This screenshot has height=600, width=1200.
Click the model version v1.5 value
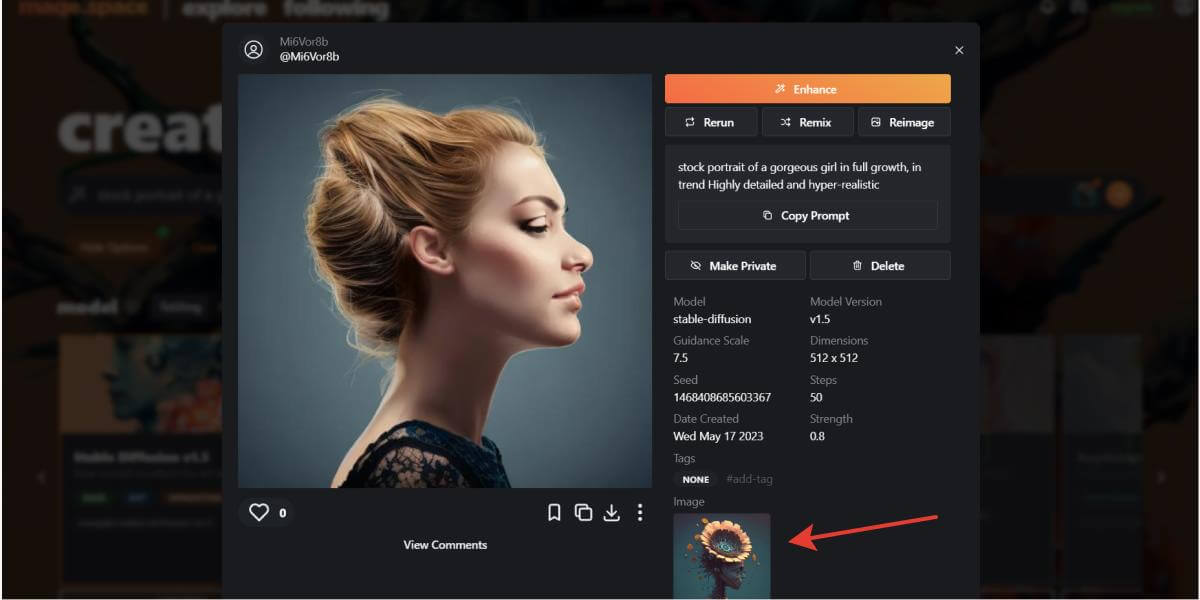821,319
